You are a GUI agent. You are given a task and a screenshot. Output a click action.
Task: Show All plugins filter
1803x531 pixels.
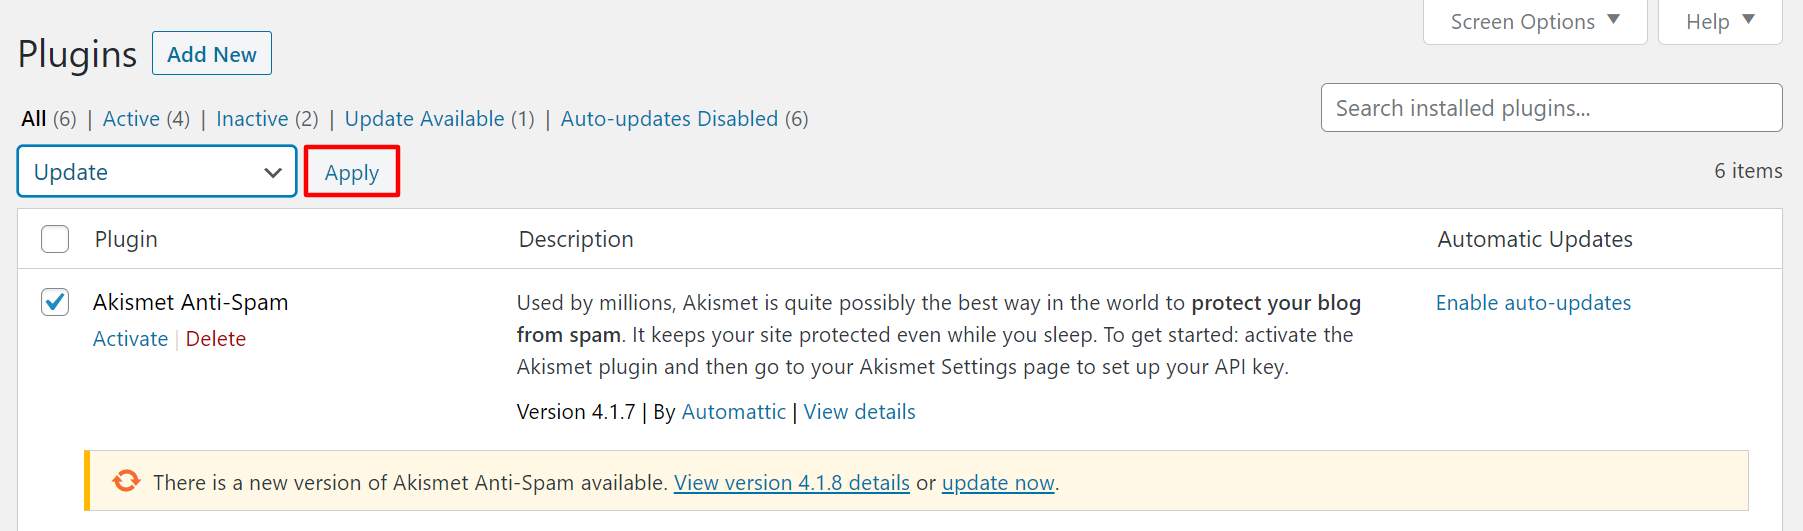(x=34, y=119)
